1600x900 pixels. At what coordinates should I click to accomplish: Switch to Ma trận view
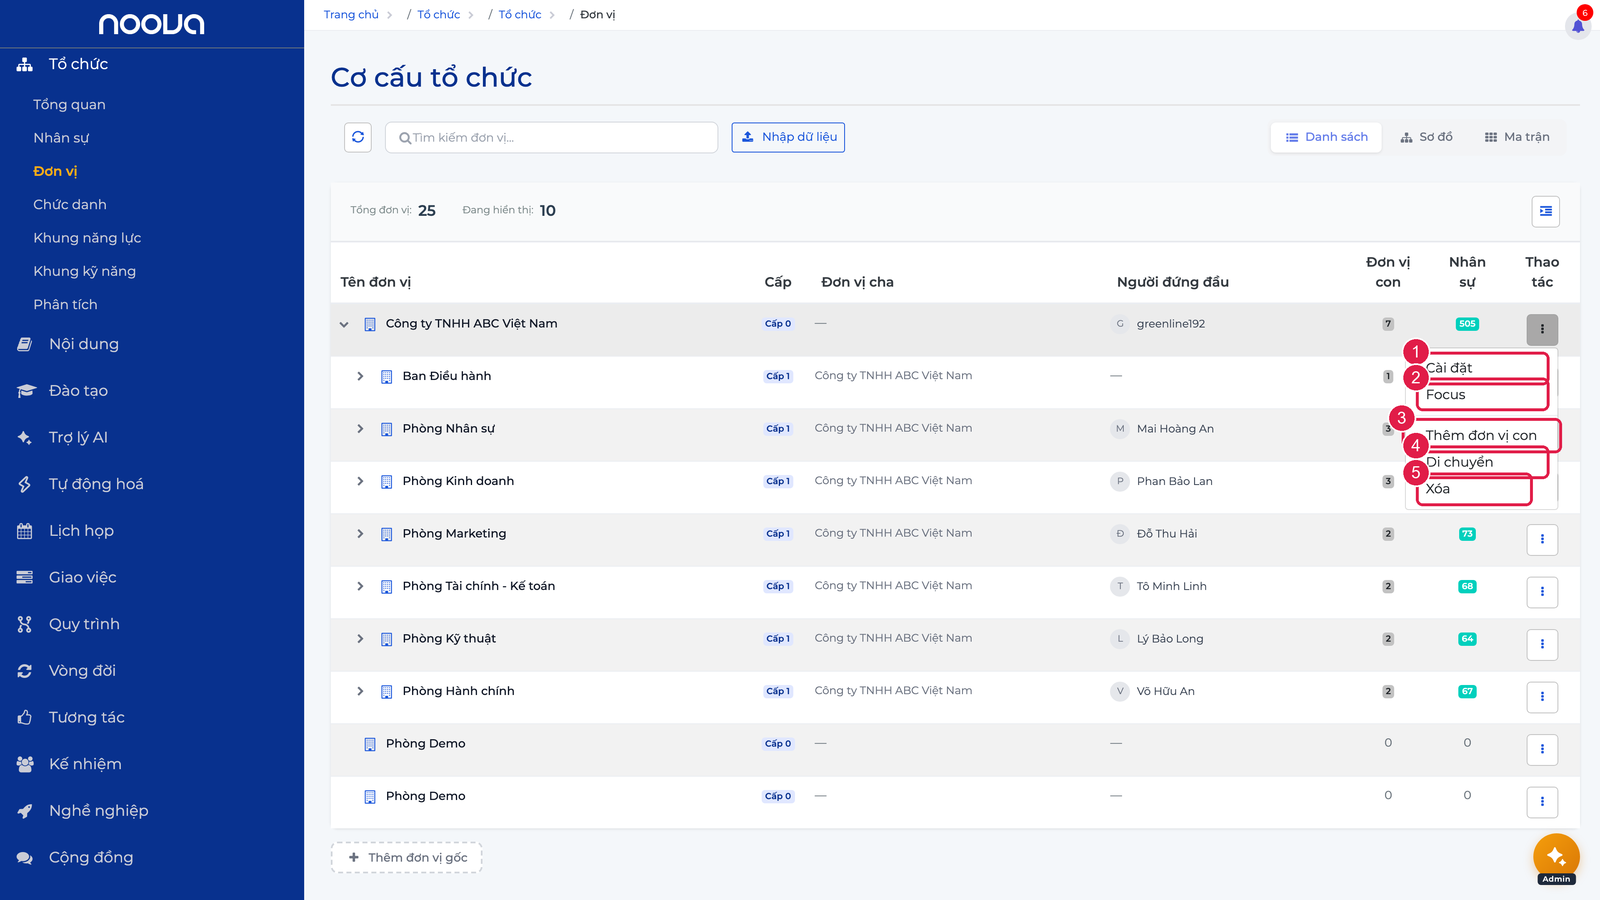pyautogui.click(x=1517, y=137)
